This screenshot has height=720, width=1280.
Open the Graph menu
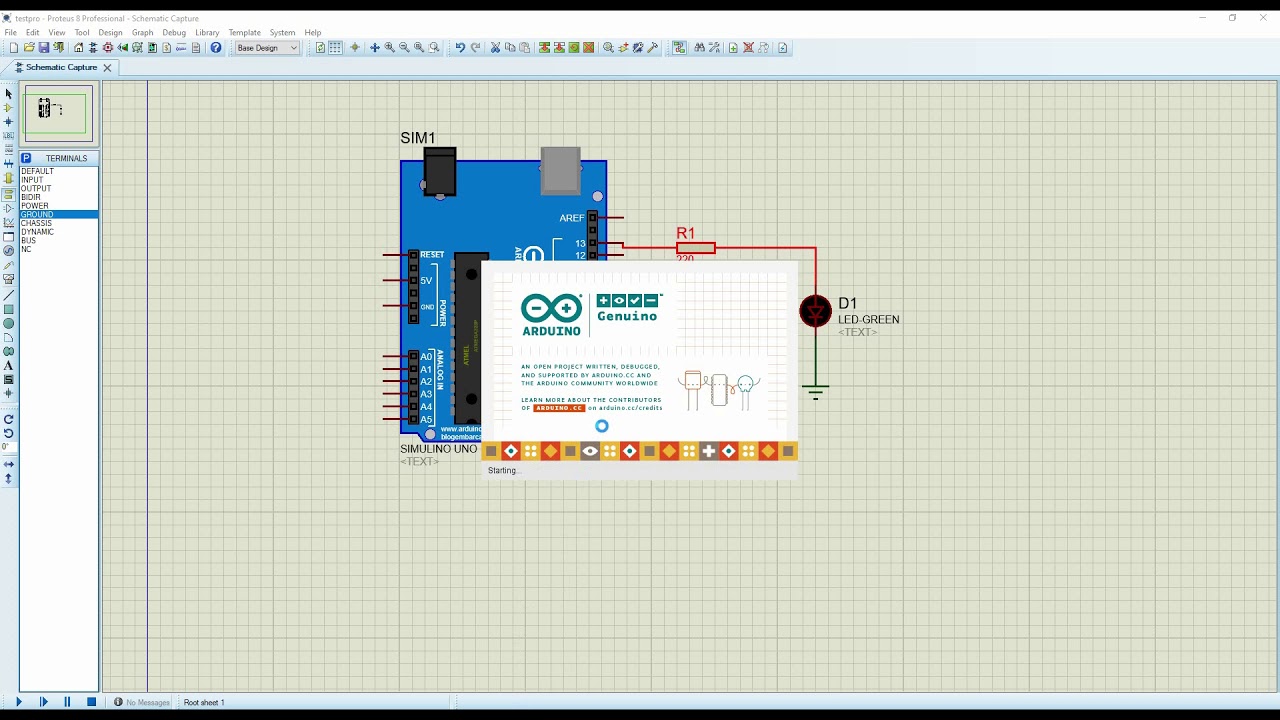click(143, 32)
